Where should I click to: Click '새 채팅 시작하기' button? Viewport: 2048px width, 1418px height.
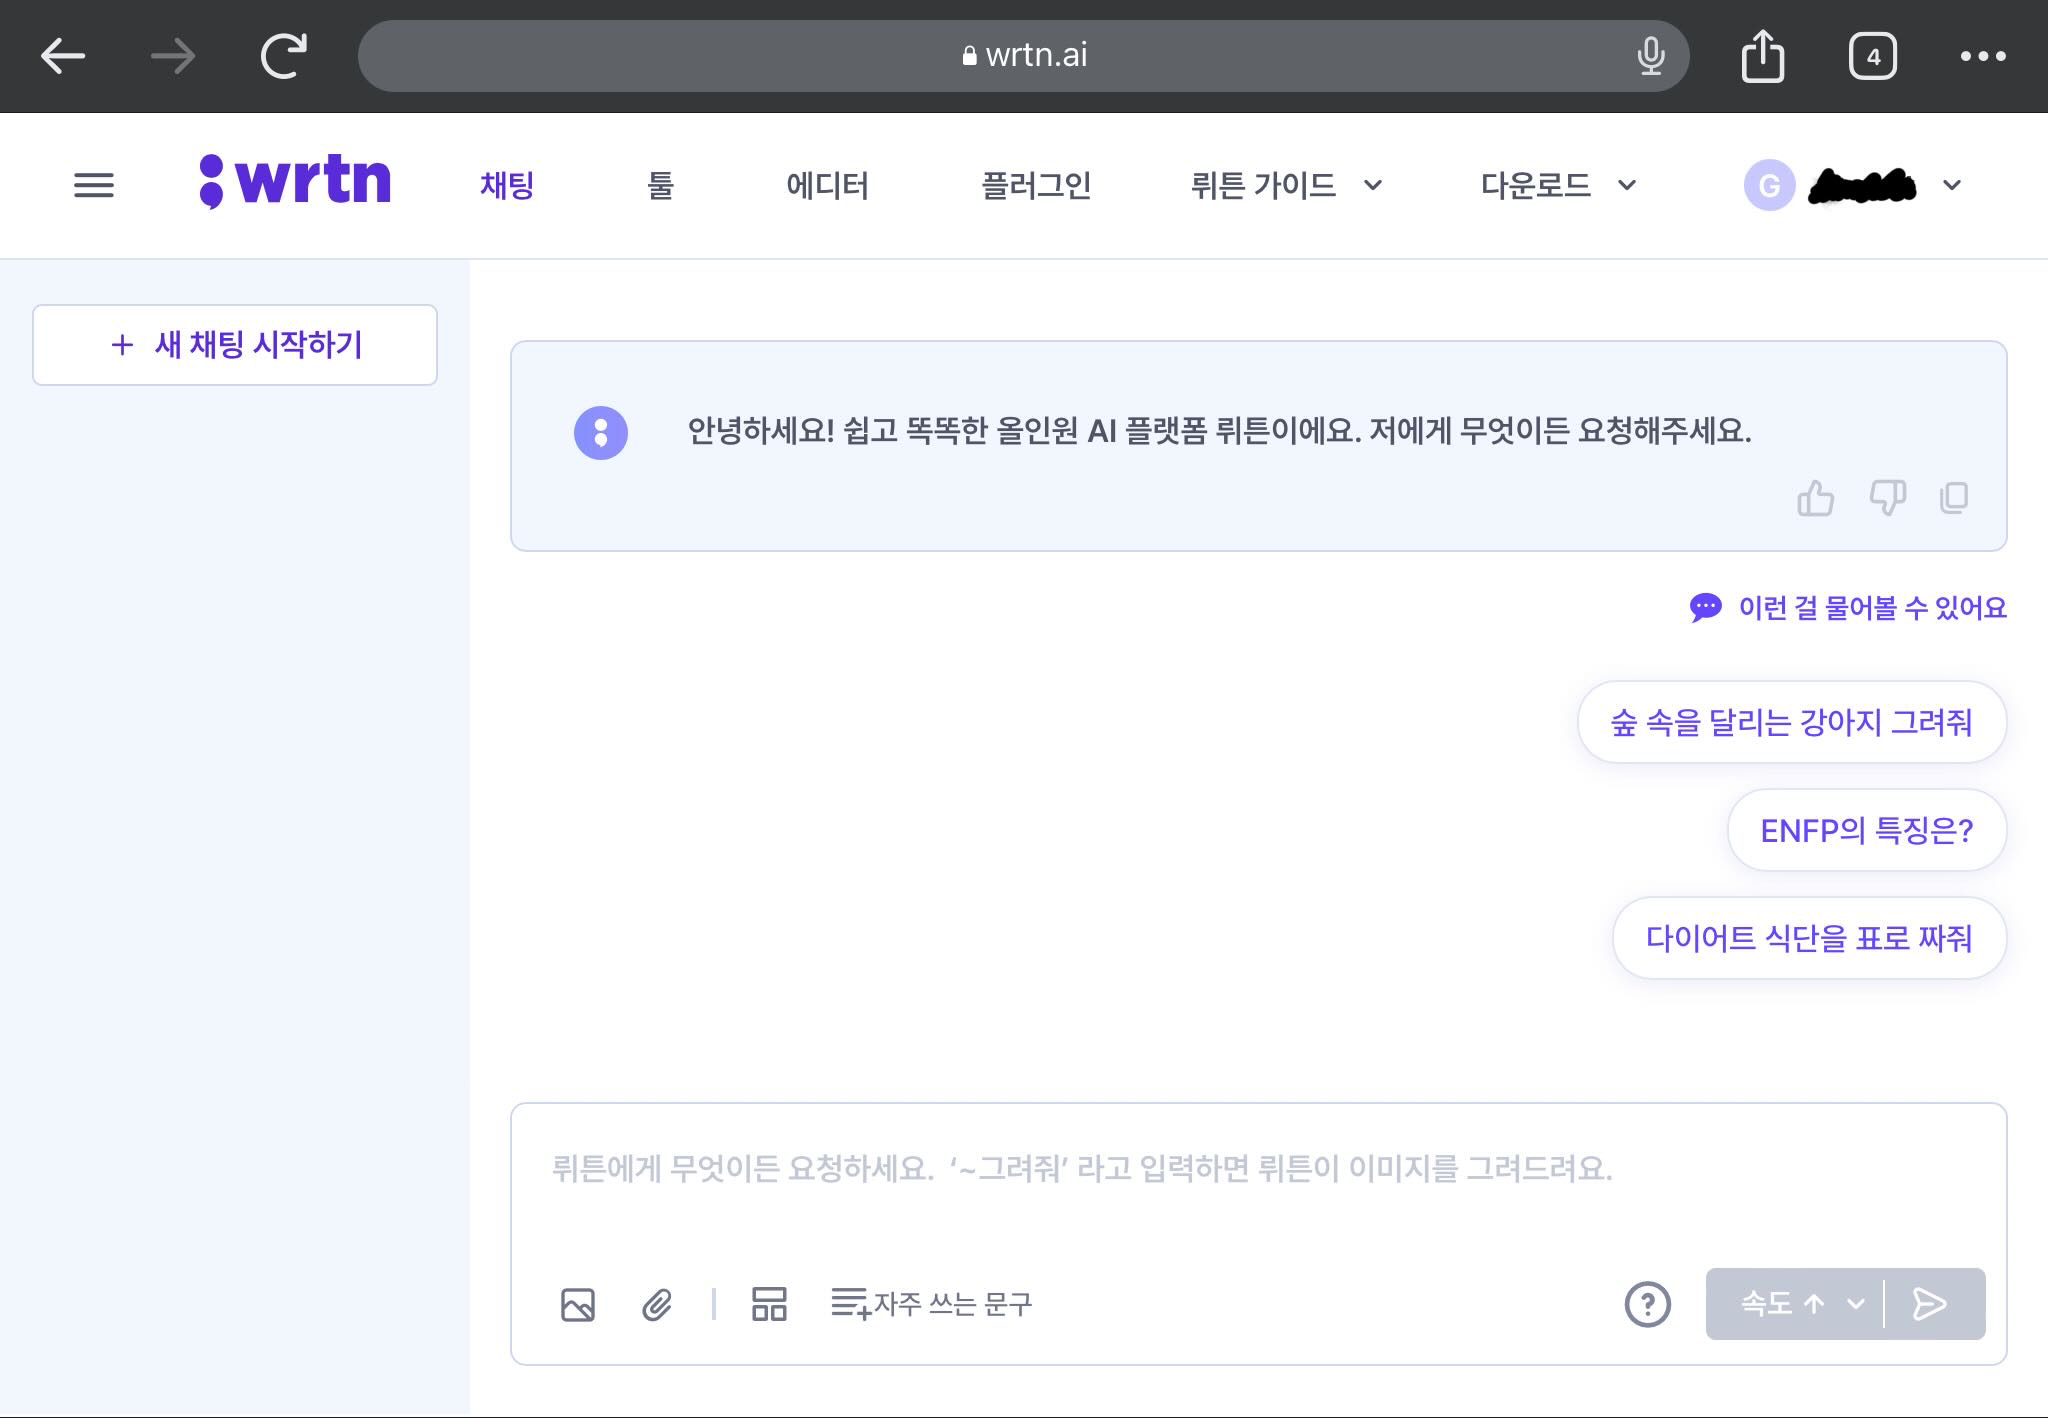235,344
